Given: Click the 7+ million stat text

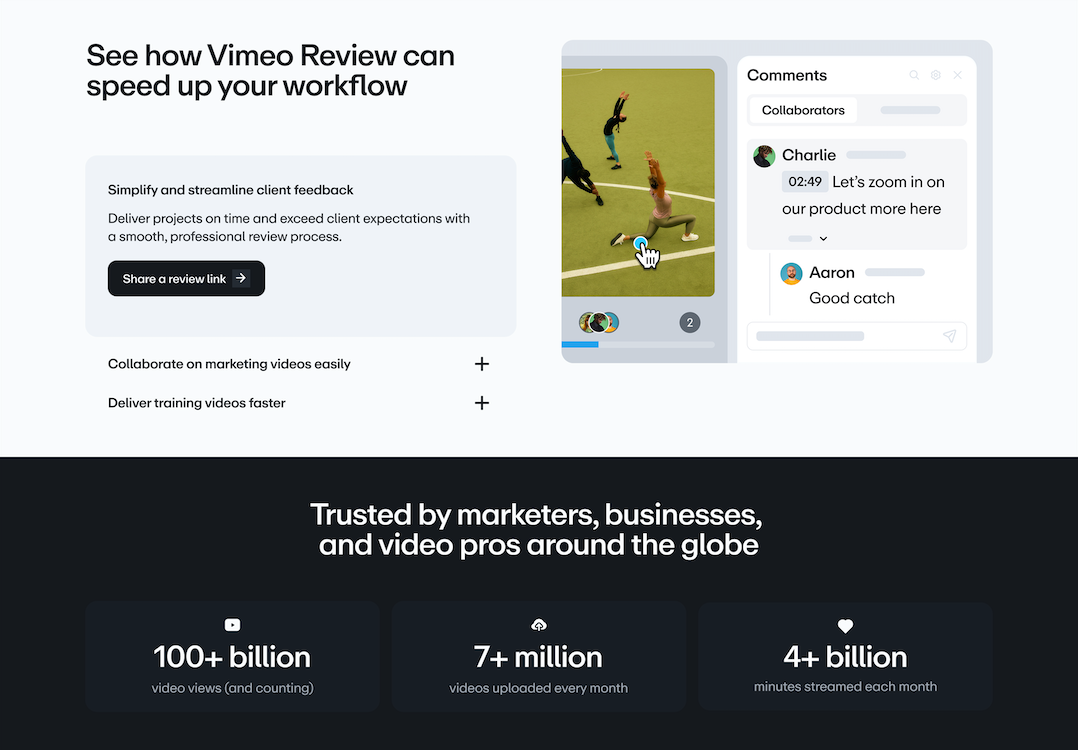Looking at the screenshot, I should point(538,657).
